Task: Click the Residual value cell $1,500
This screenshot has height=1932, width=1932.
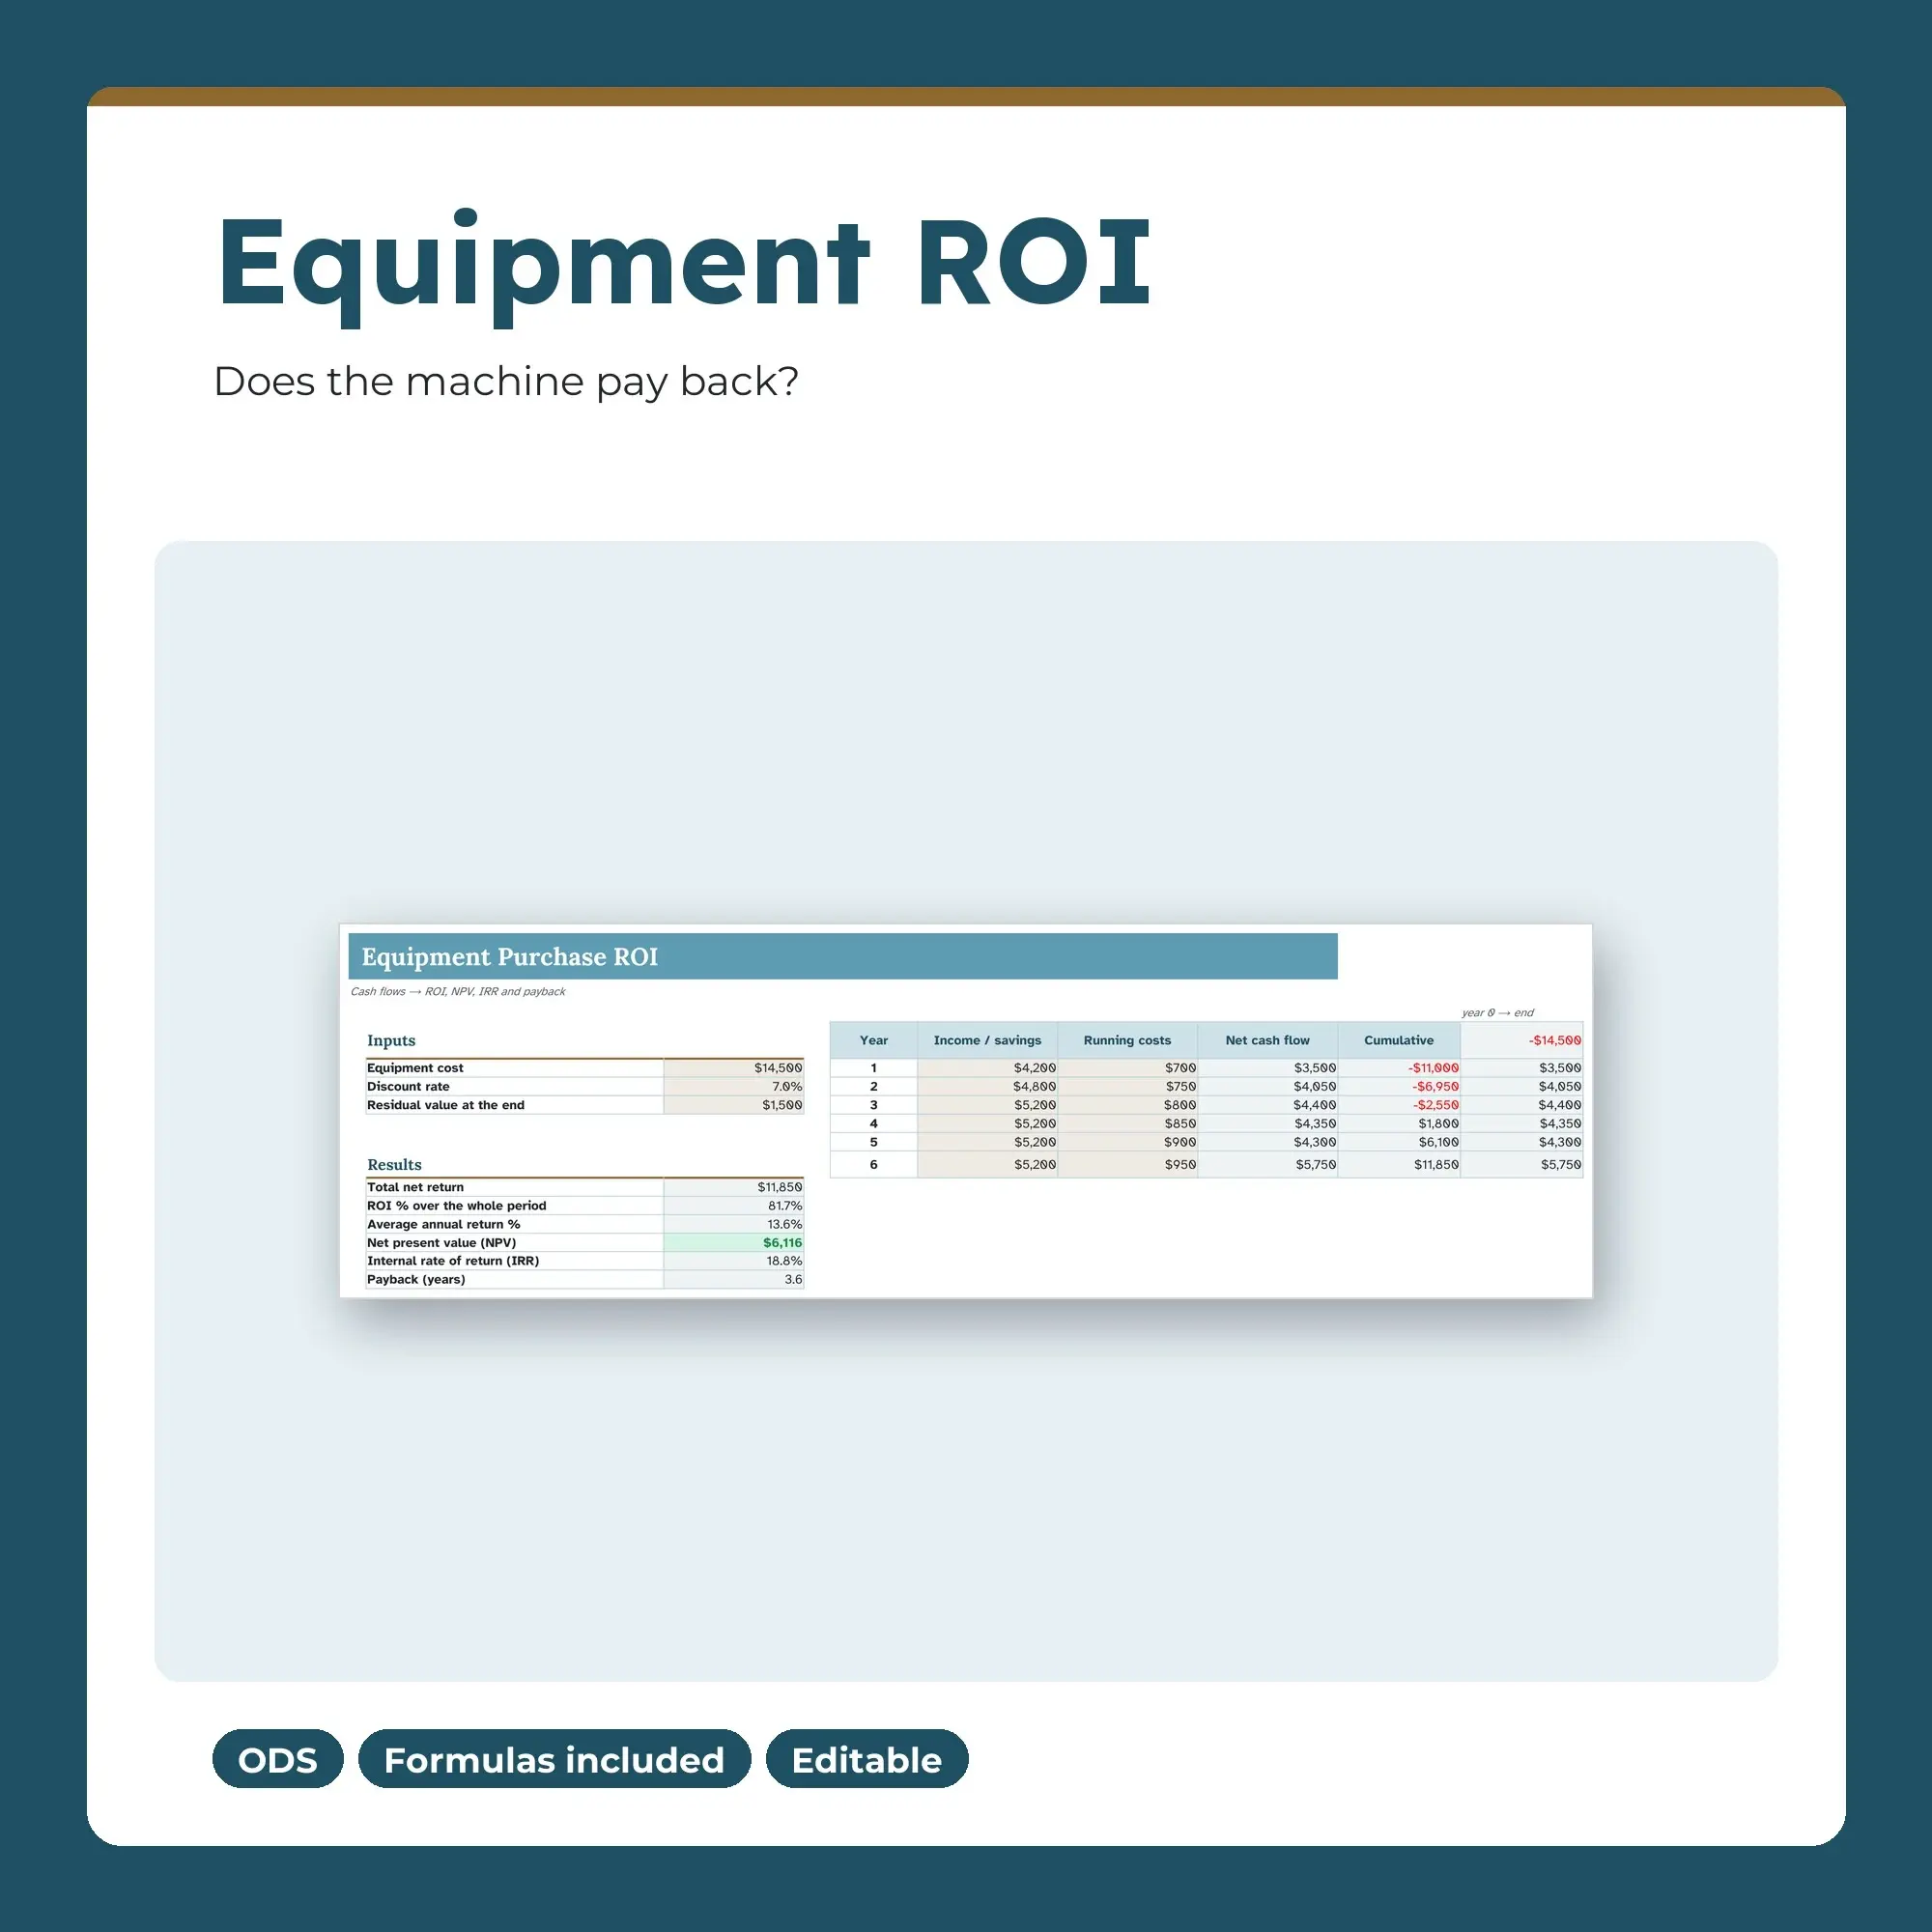Action: (x=733, y=1105)
